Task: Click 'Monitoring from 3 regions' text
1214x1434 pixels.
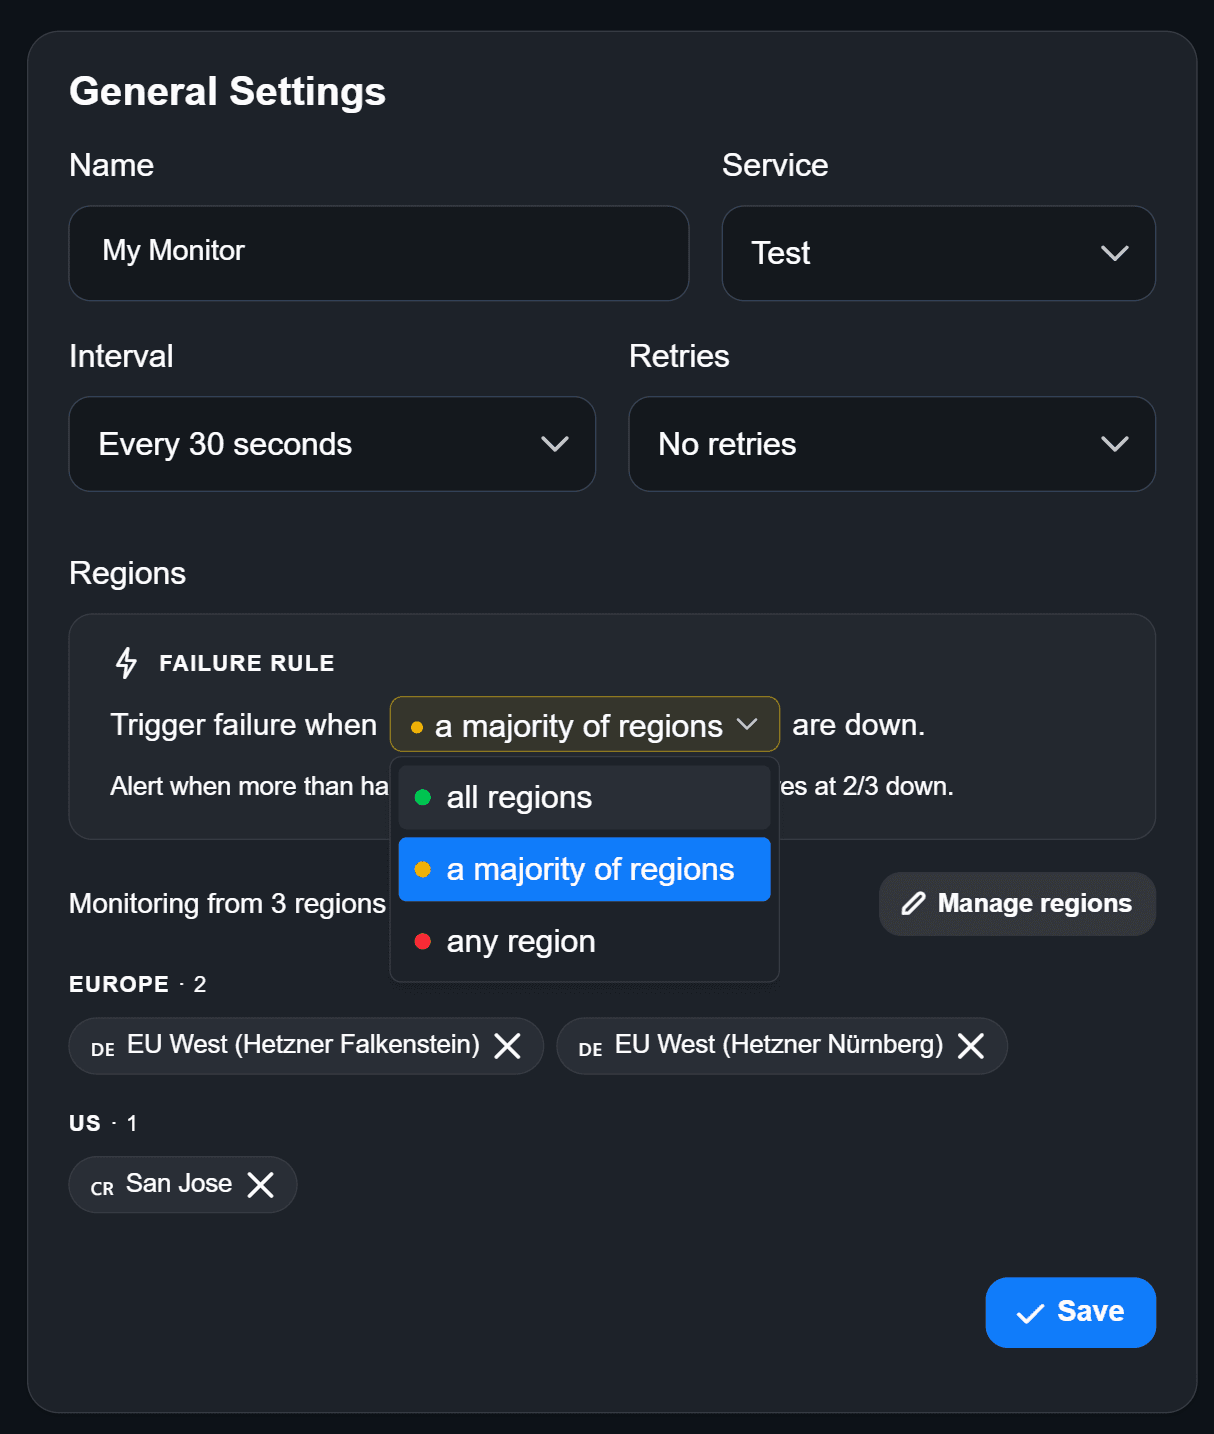Action: pyautogui.click(x=227, y=904)
